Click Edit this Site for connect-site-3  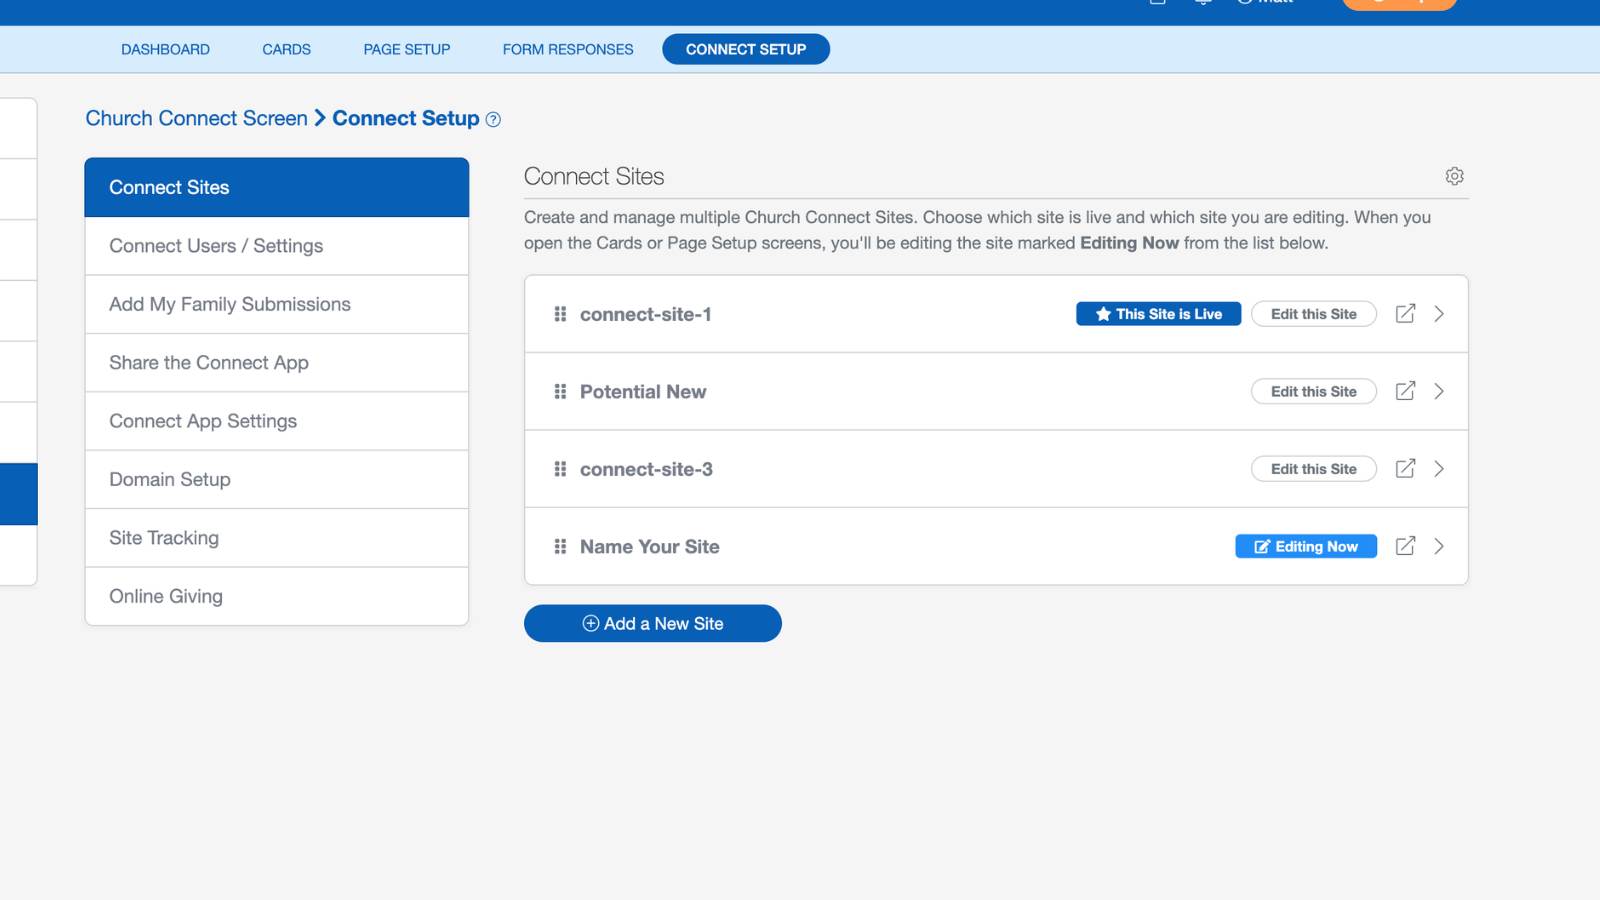(x=1314, y=469)
